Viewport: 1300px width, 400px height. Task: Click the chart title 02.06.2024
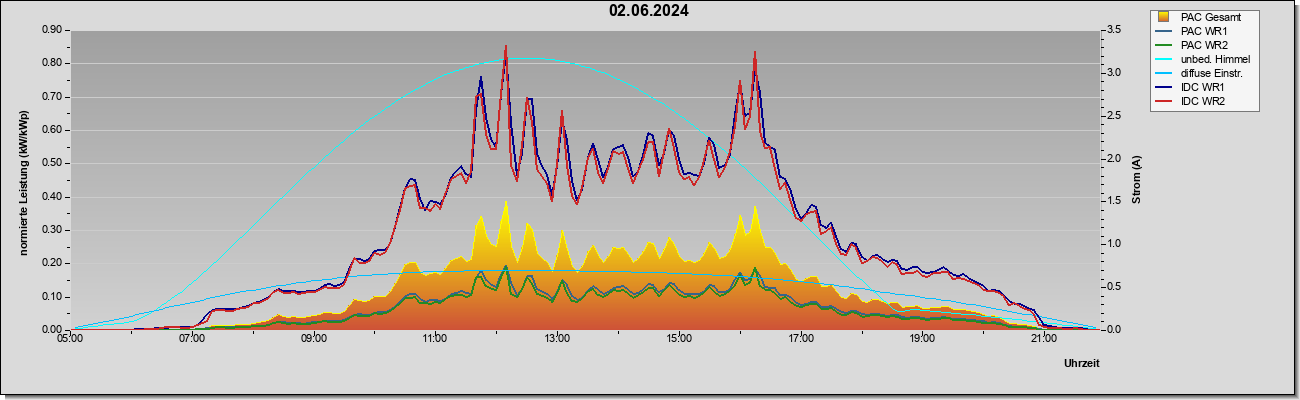coord(648,11)
